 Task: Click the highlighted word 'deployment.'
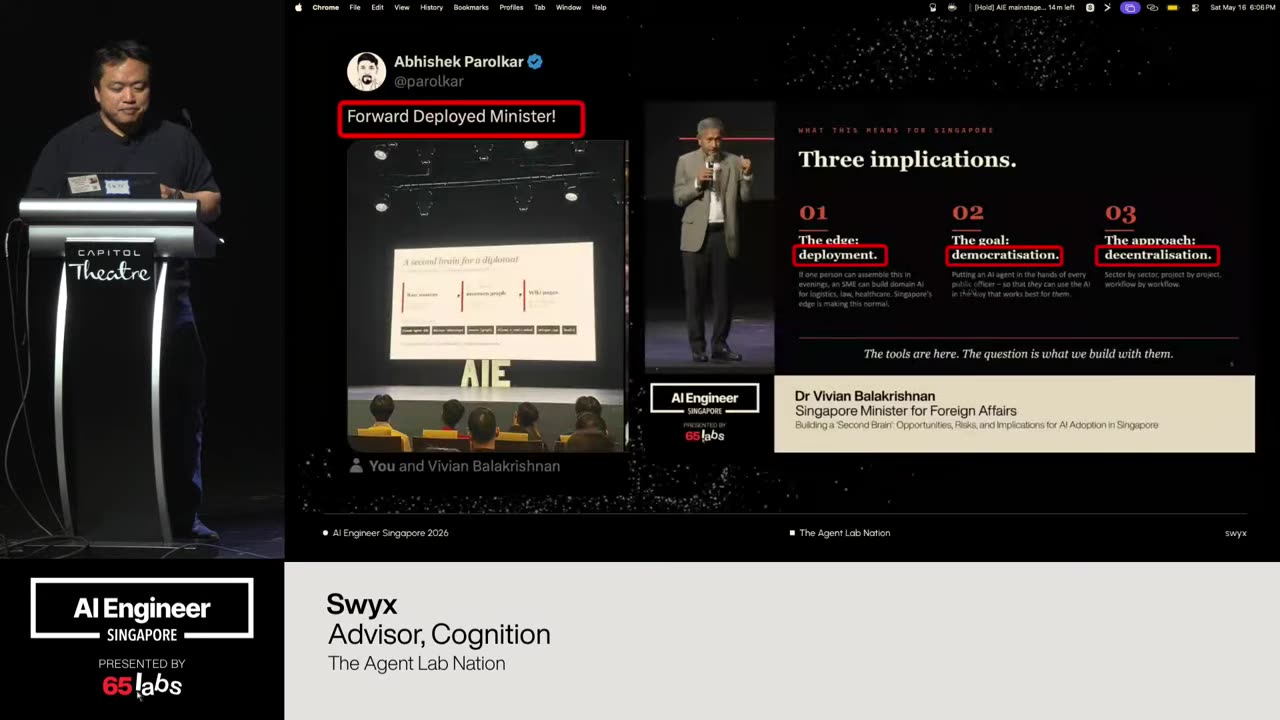tap(838, 255)
